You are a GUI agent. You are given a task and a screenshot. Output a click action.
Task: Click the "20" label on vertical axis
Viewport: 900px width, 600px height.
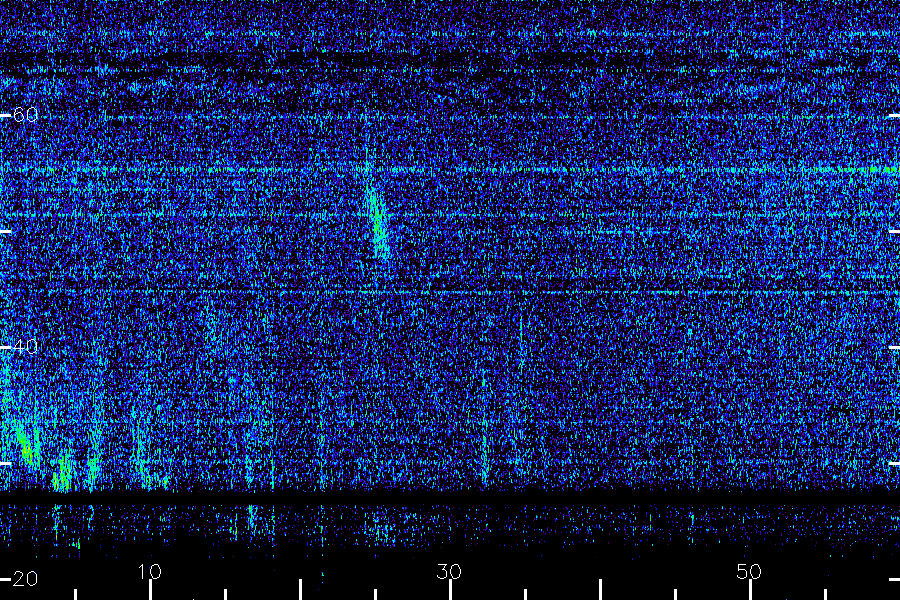[26, 579]
